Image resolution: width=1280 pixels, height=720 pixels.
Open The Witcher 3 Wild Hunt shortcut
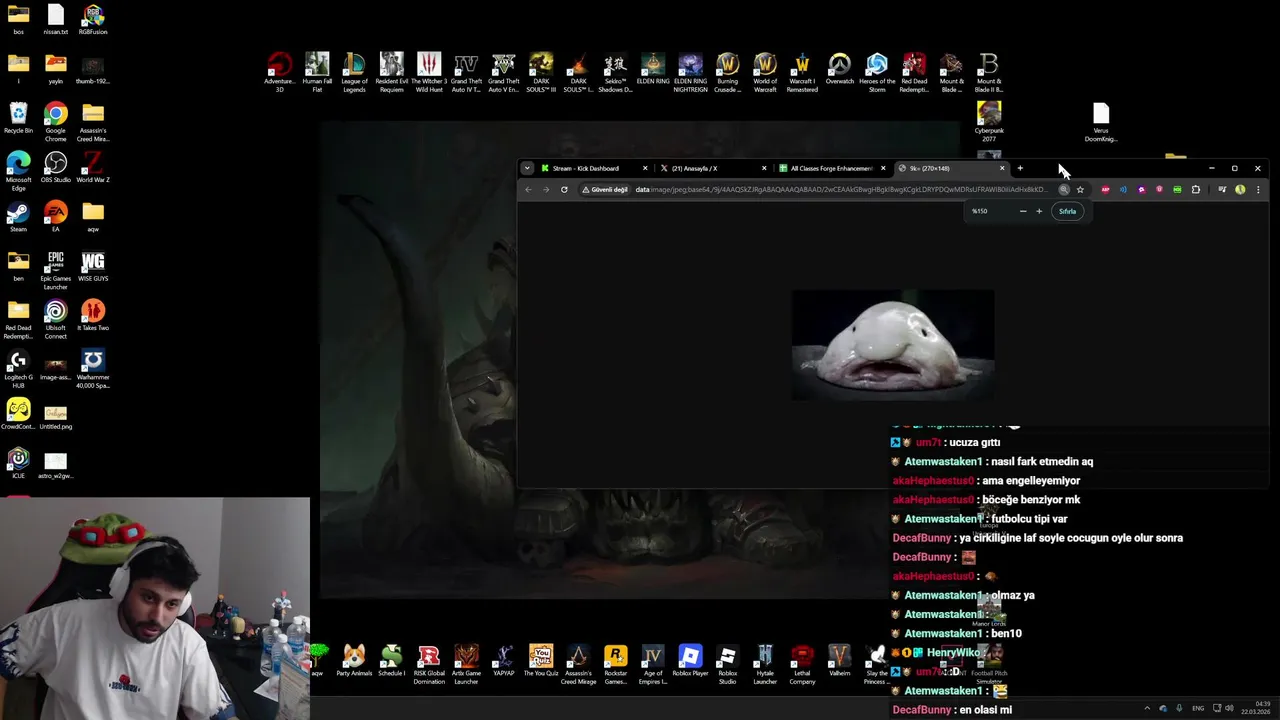coord(429,73)
